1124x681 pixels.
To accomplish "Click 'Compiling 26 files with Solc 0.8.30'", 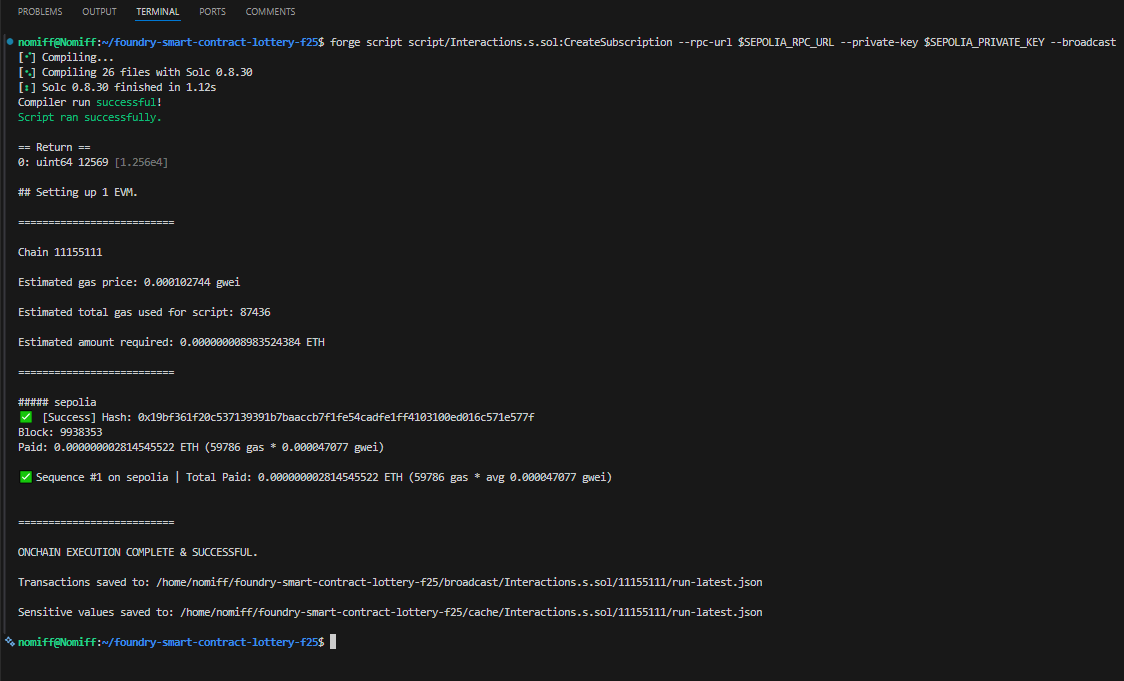I will click(x=147, y=72).
